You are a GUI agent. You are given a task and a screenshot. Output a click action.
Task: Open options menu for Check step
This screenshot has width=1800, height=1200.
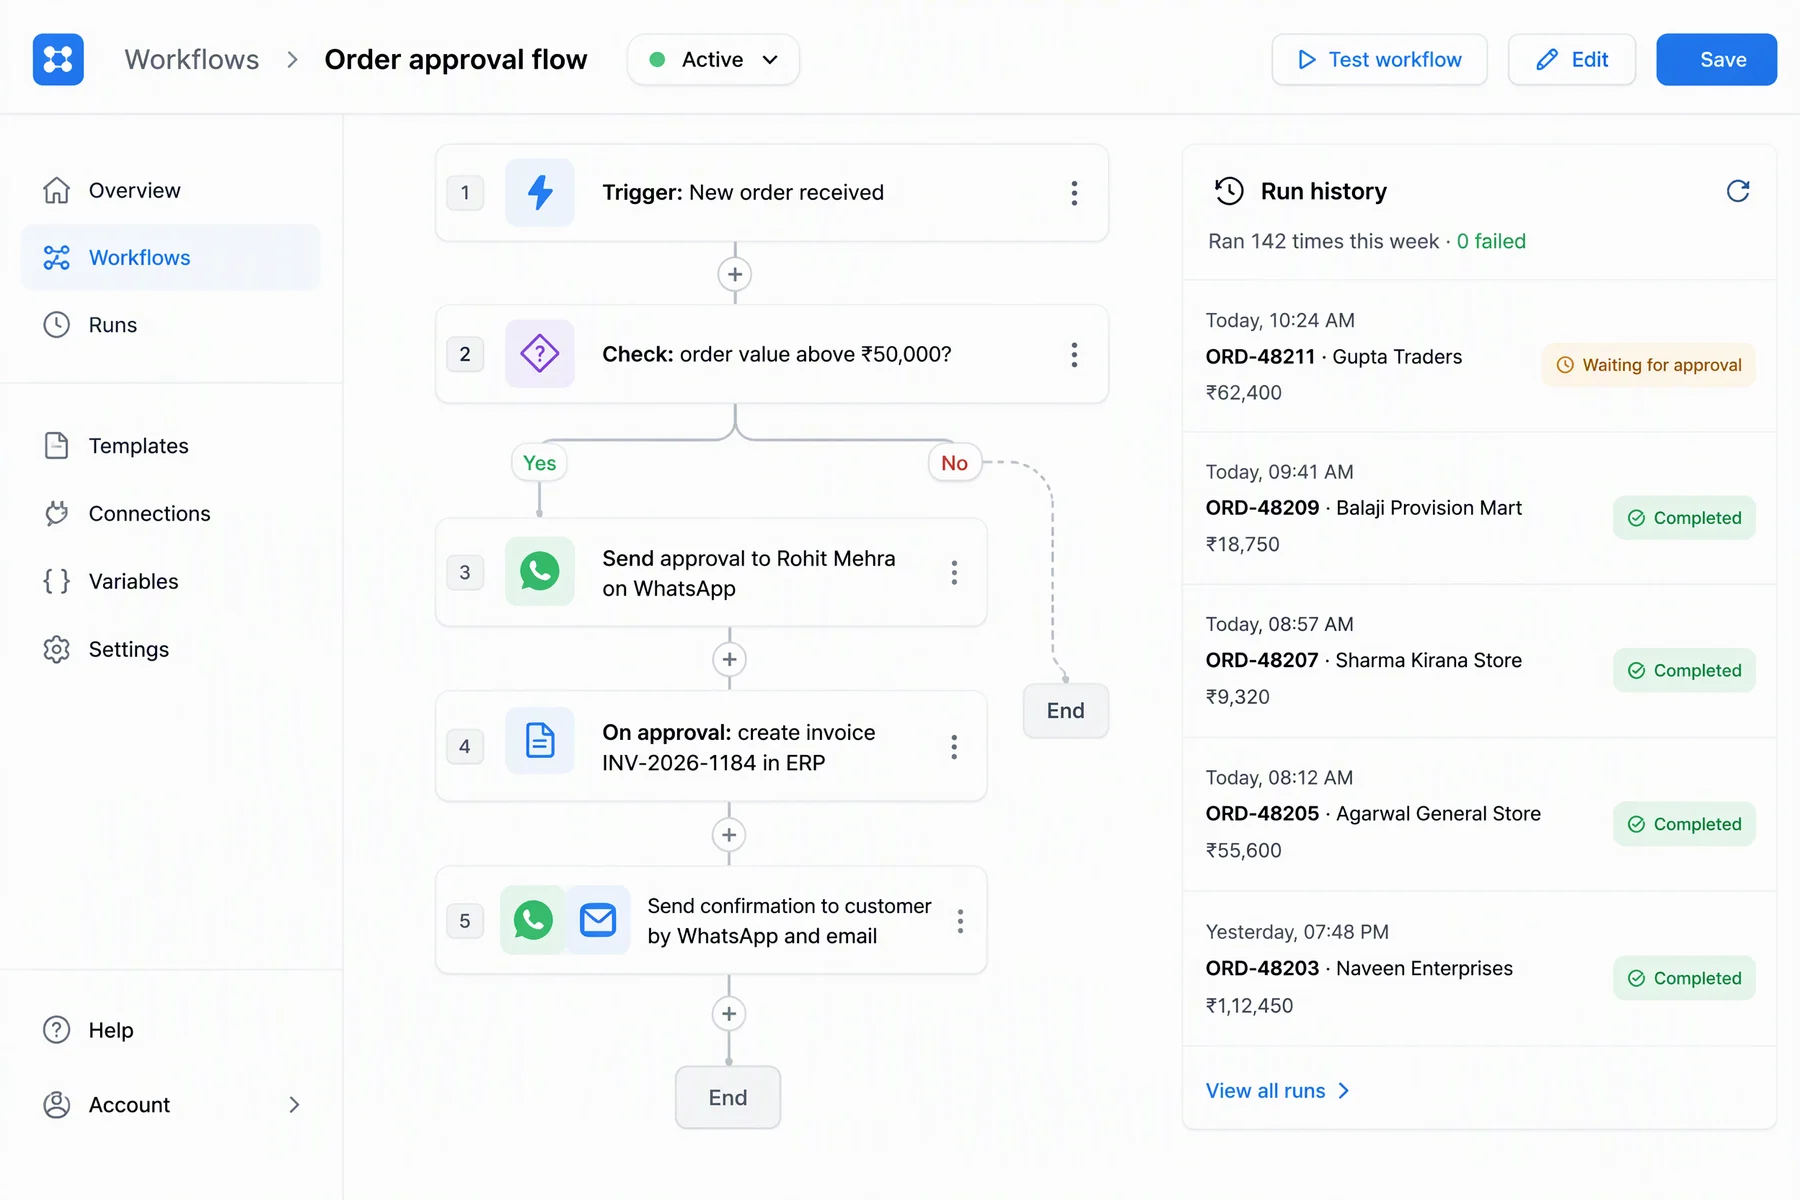coord(1074,354)
